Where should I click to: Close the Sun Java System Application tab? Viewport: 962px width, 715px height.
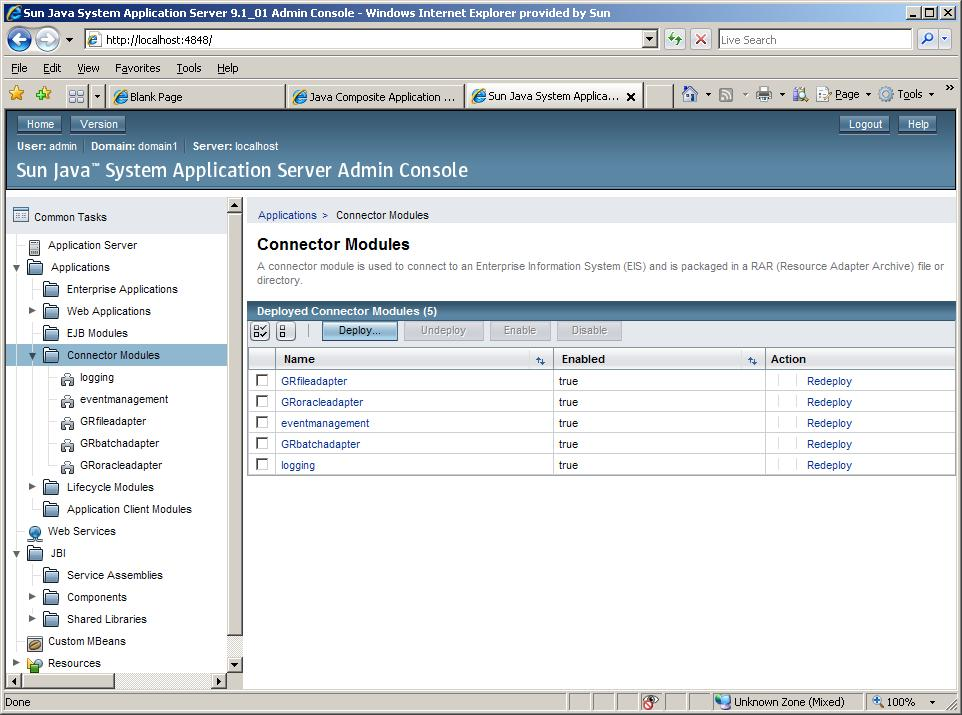(630, 97)
